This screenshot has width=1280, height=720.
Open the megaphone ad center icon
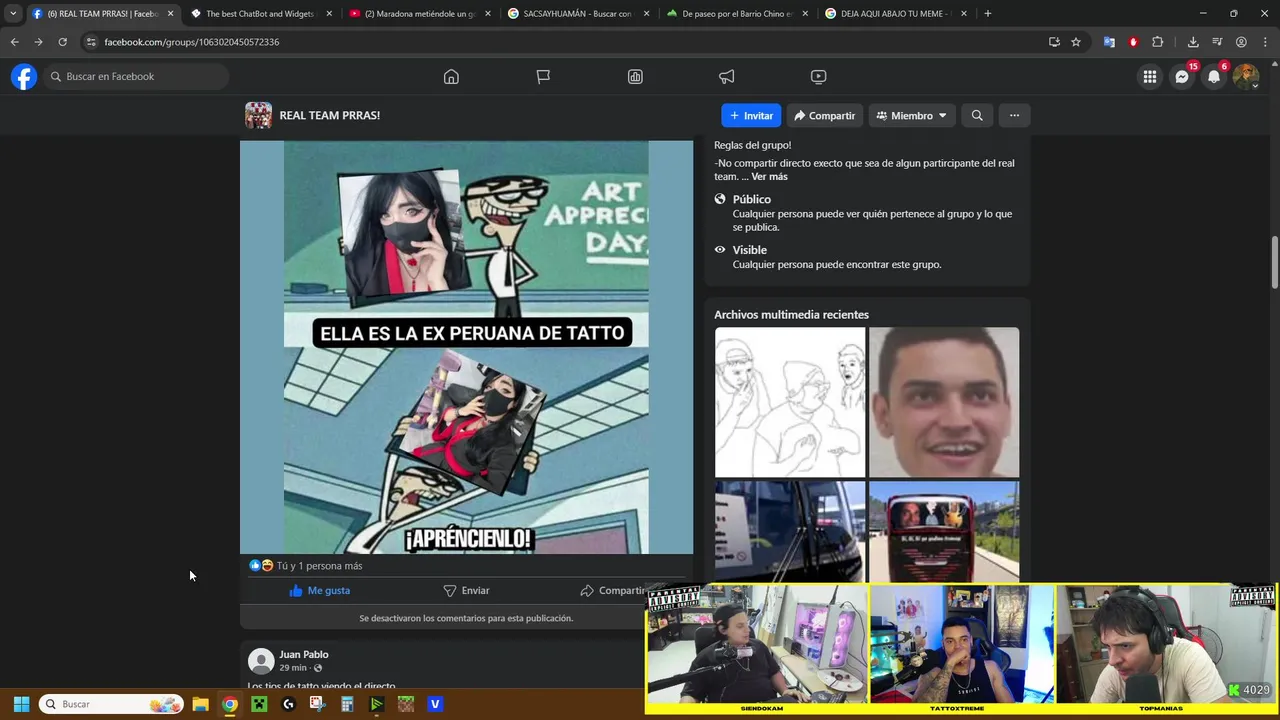click(x=727, y=77)
